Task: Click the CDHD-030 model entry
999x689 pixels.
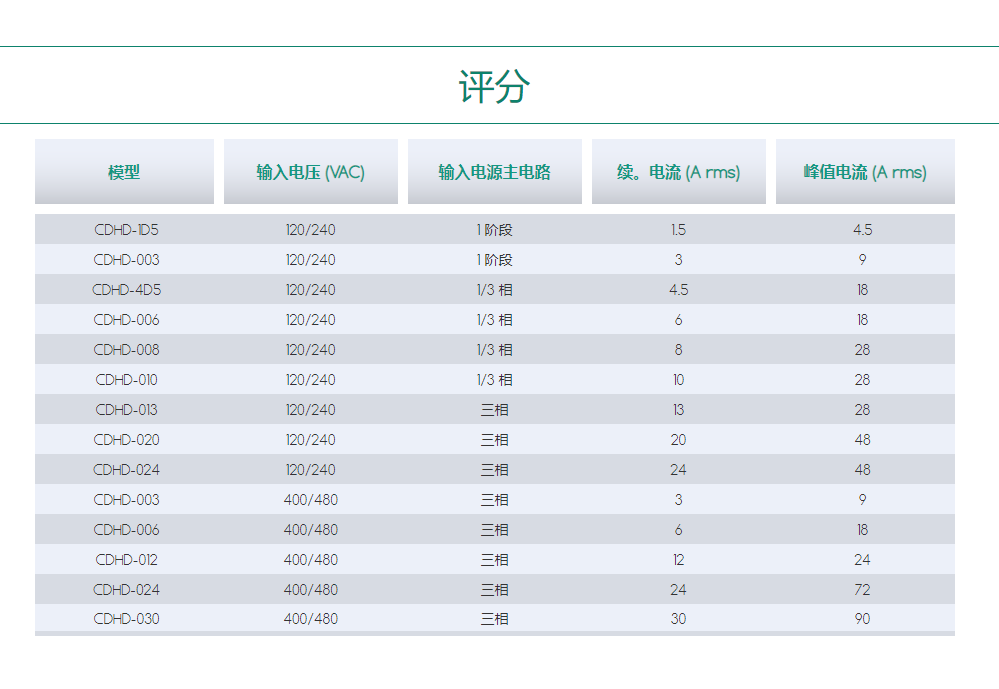Action: click(x=126, y=619)
